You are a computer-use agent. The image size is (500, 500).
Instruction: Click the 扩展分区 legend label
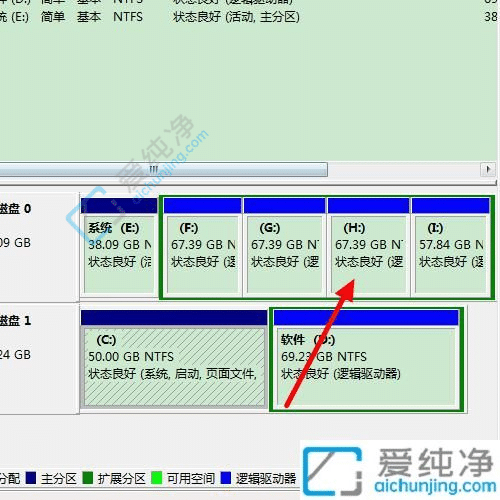(x=122, y=479)
